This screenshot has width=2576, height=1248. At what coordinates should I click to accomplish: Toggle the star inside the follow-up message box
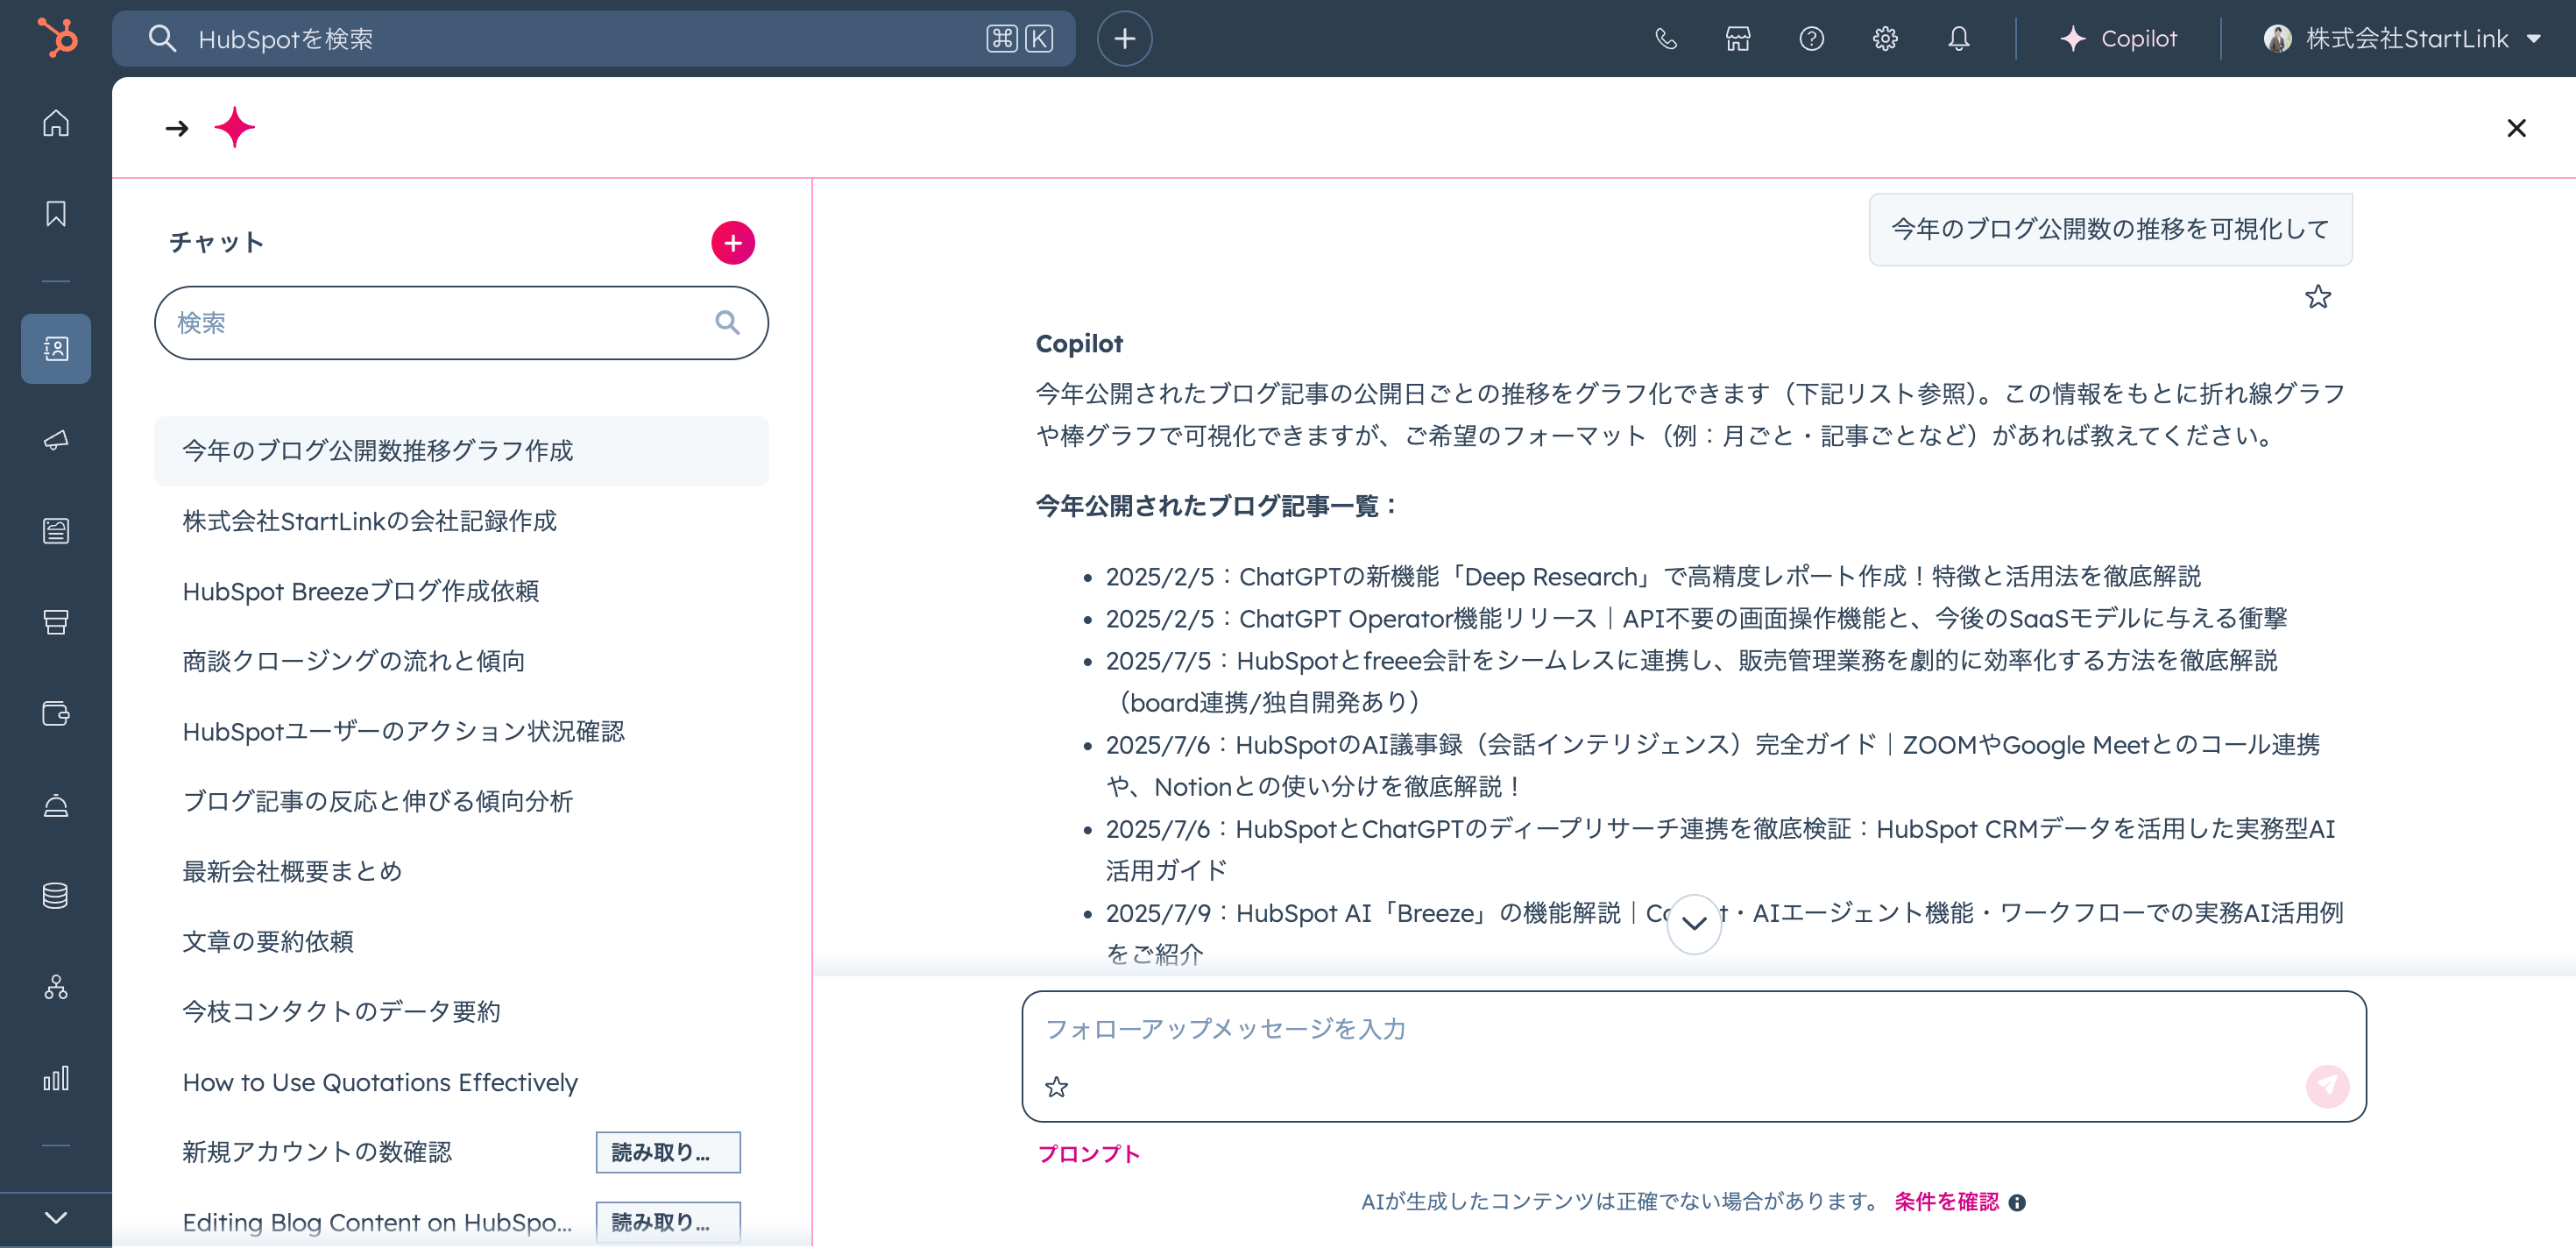pyautogui.click(x=1057, y=1087)
